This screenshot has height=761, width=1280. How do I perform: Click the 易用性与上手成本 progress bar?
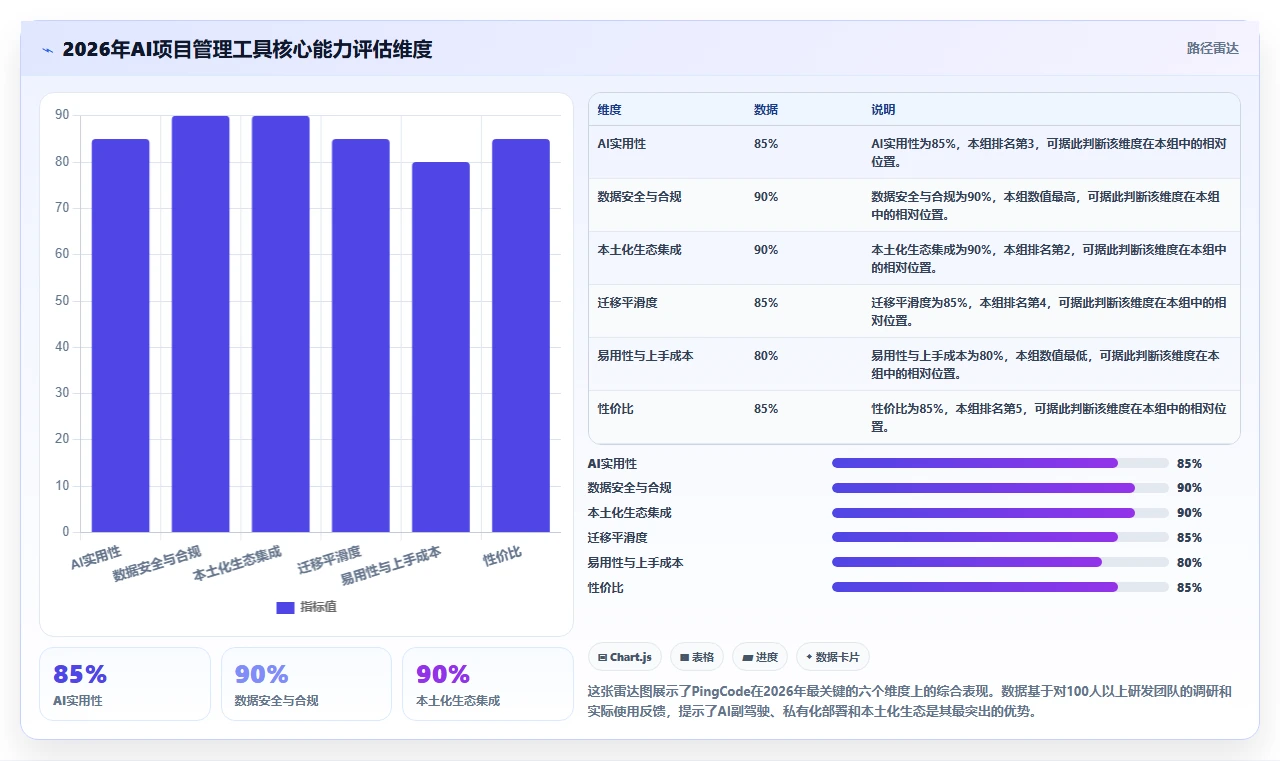click(x=1000, y=563)
